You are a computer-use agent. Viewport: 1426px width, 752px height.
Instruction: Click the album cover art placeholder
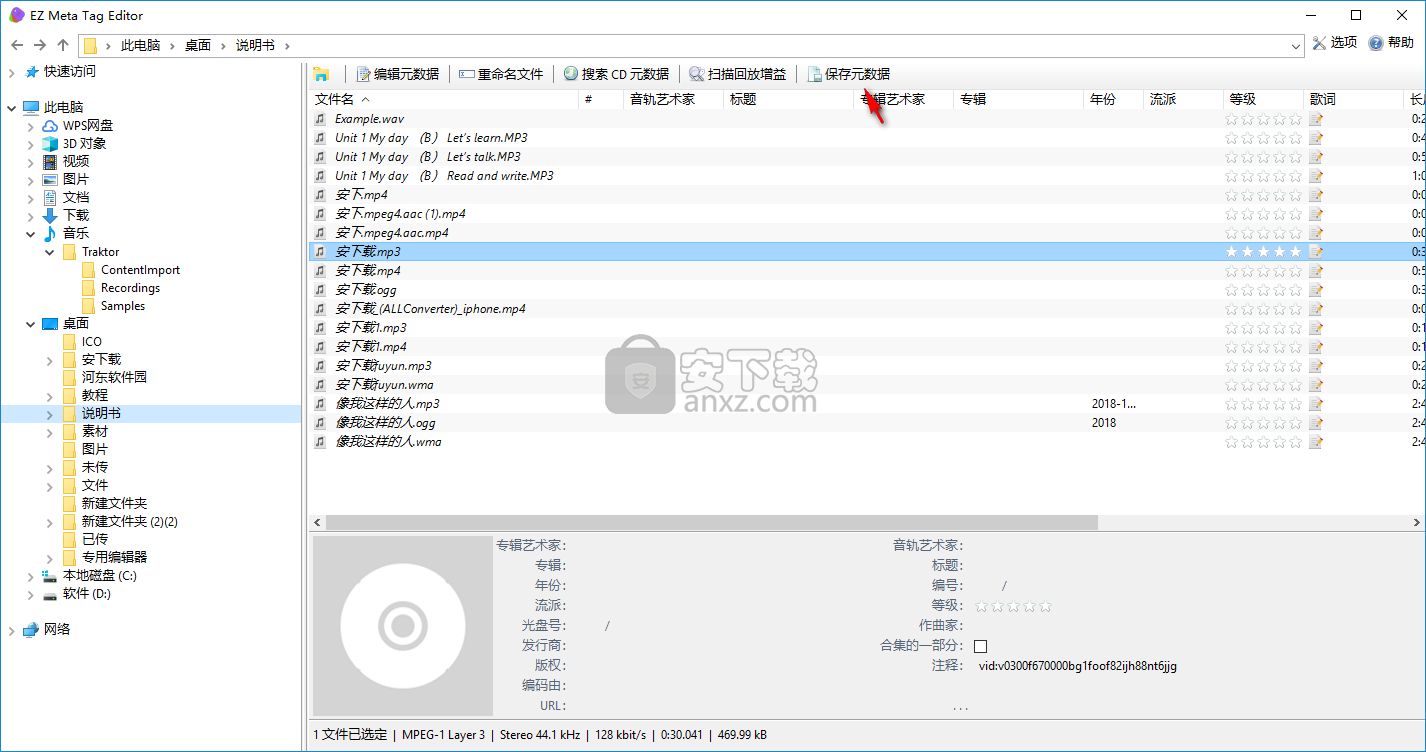[403, 626]
